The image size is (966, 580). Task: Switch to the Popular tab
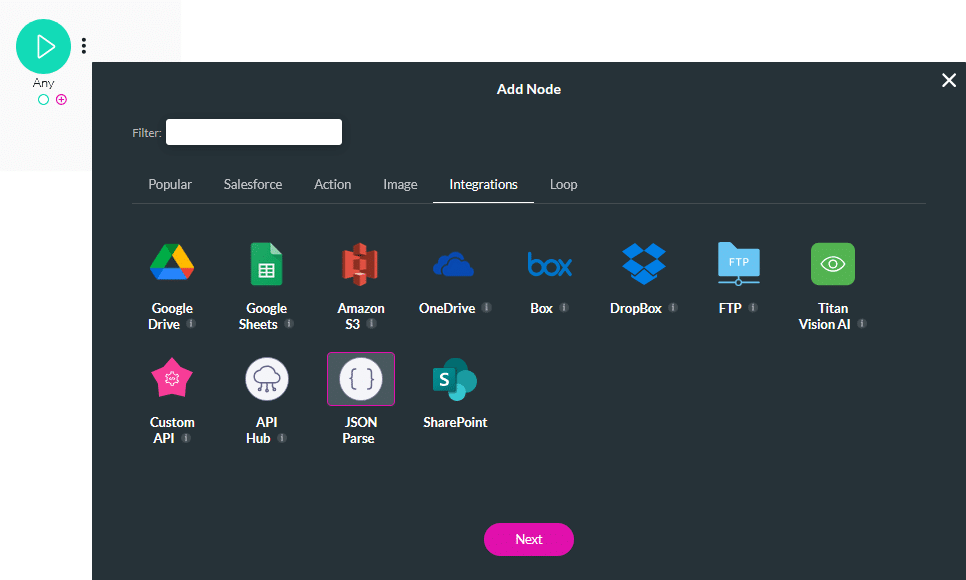(x=170, y=184)
